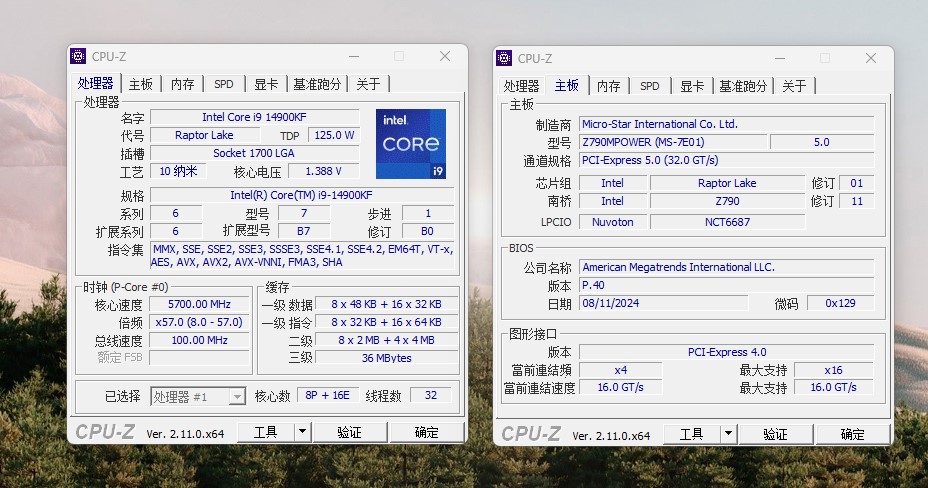
Task: Open the SPD tab in the right window
Action: coord(650,86)
